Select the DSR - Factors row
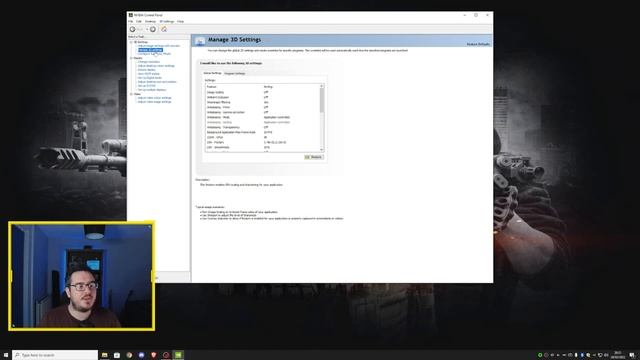 click(262, 142)
